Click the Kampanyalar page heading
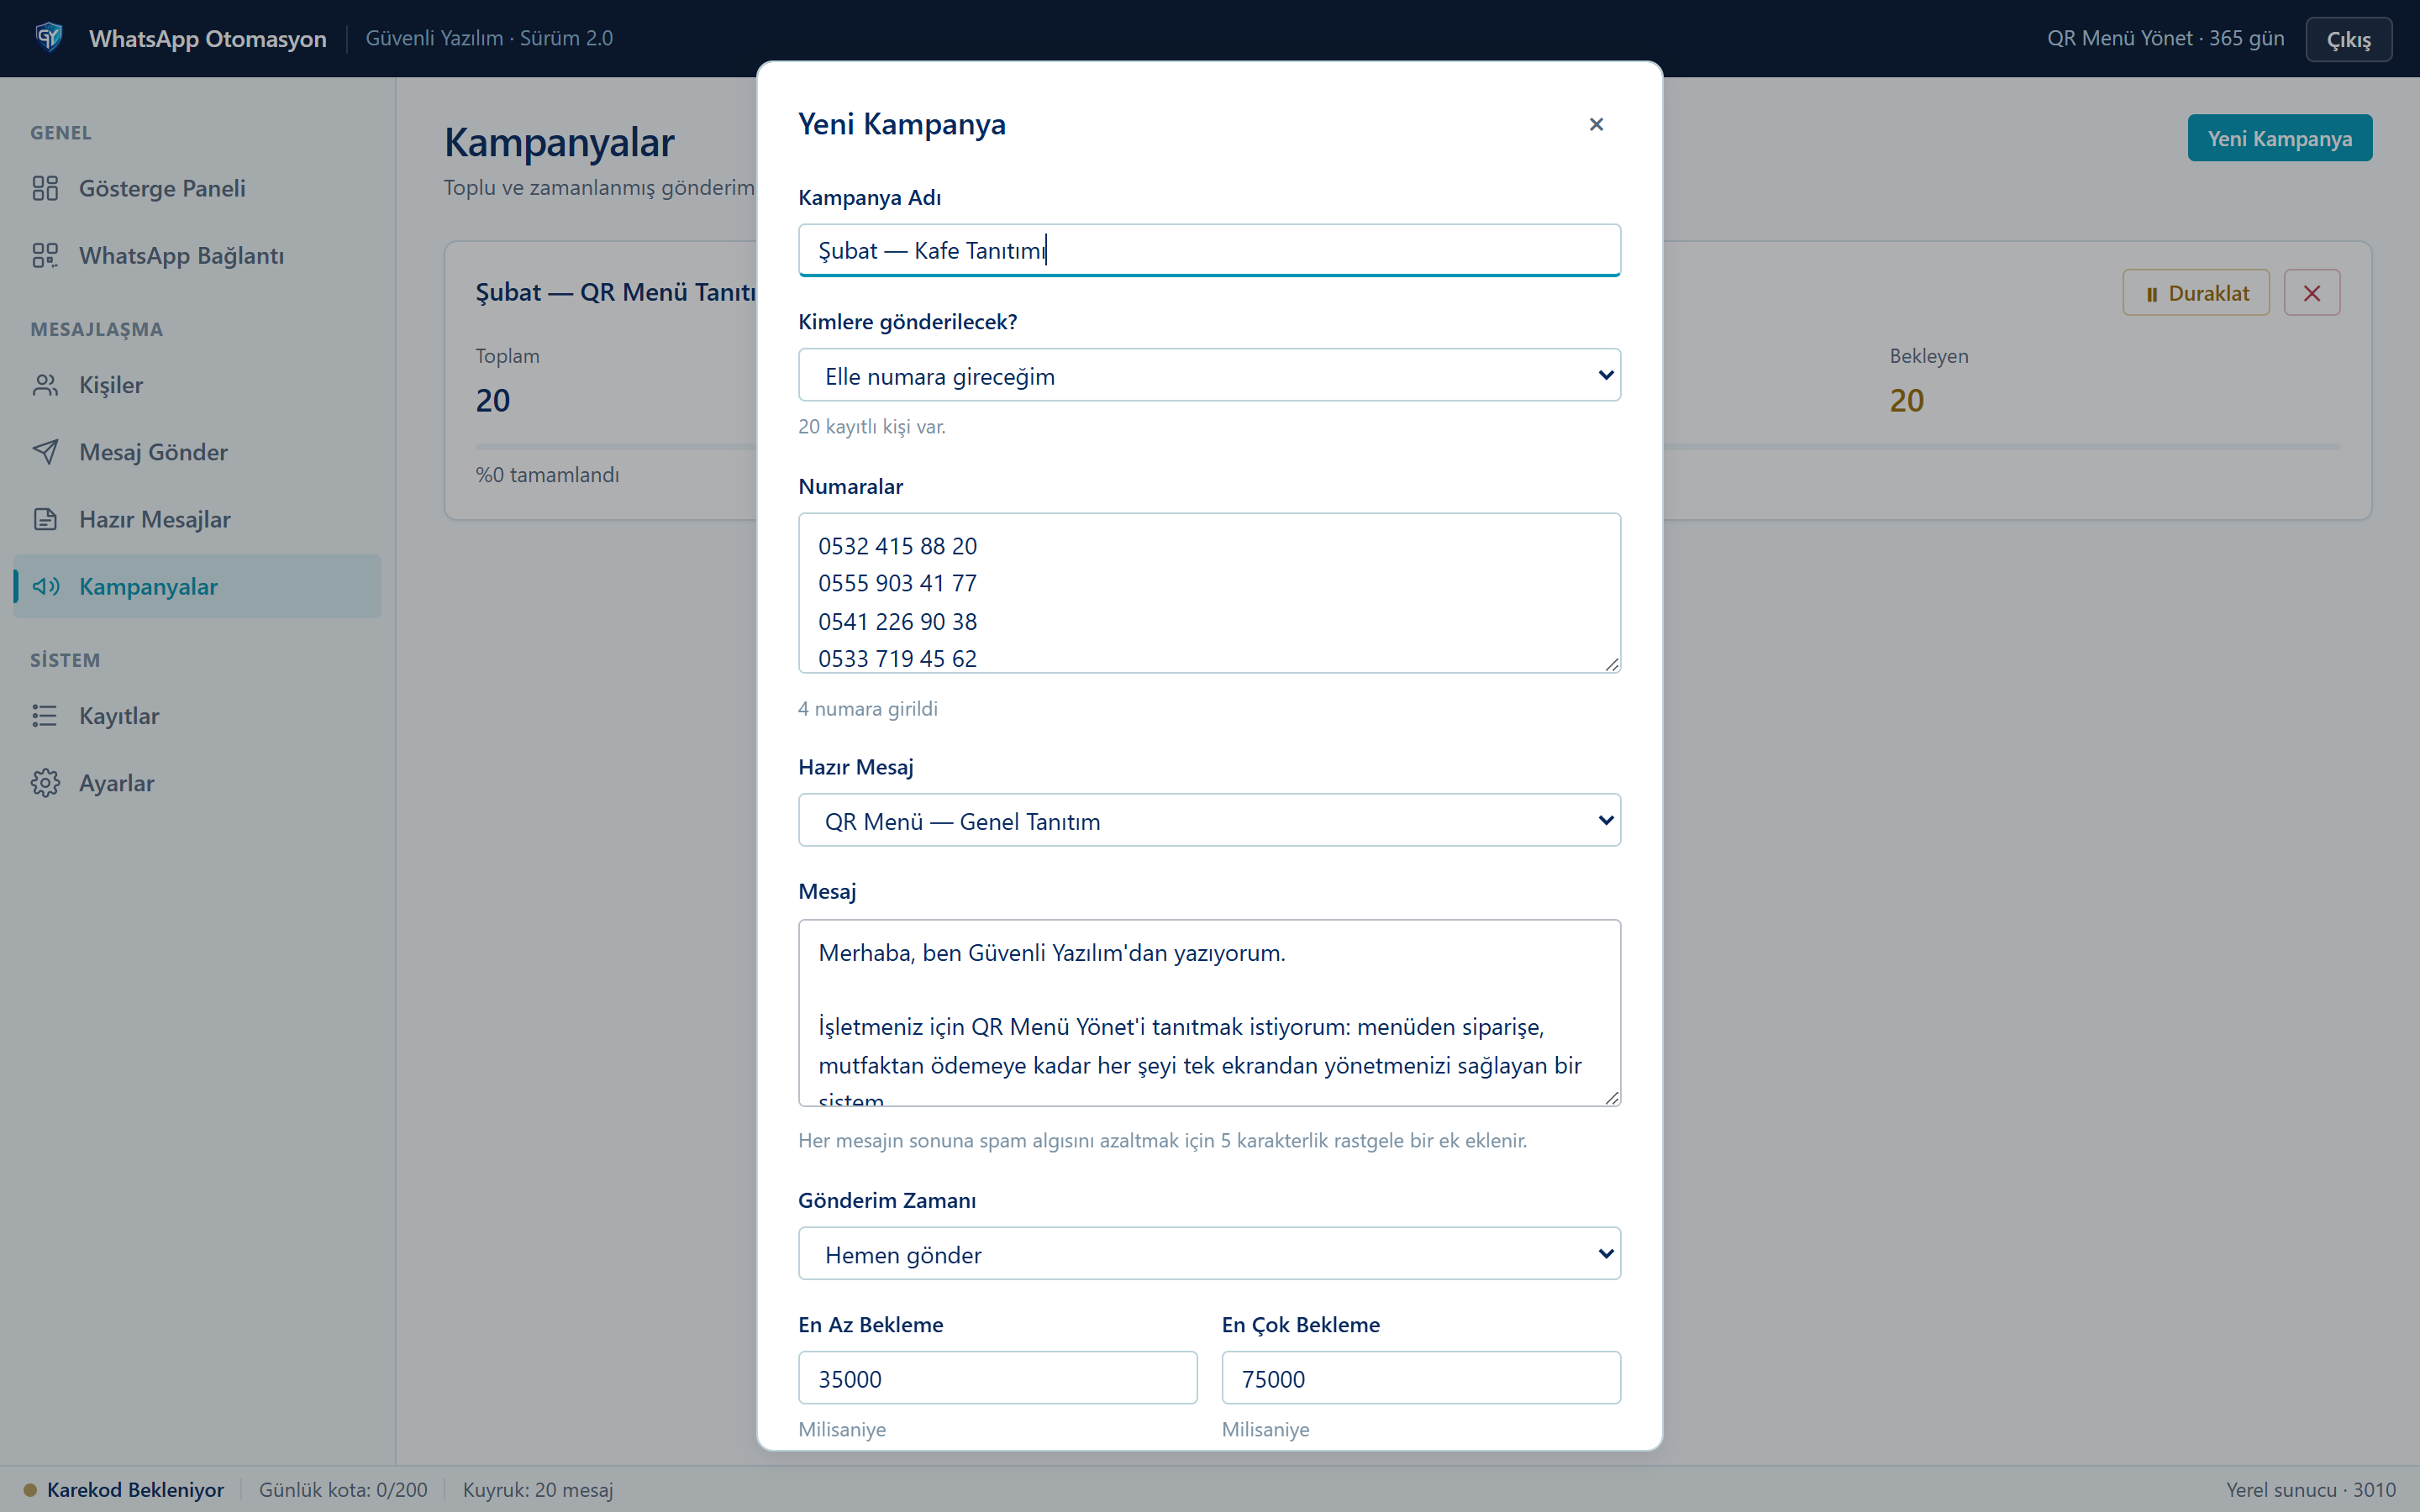The height and width of the screenshot is (1512, 2420). pos(559,142)
